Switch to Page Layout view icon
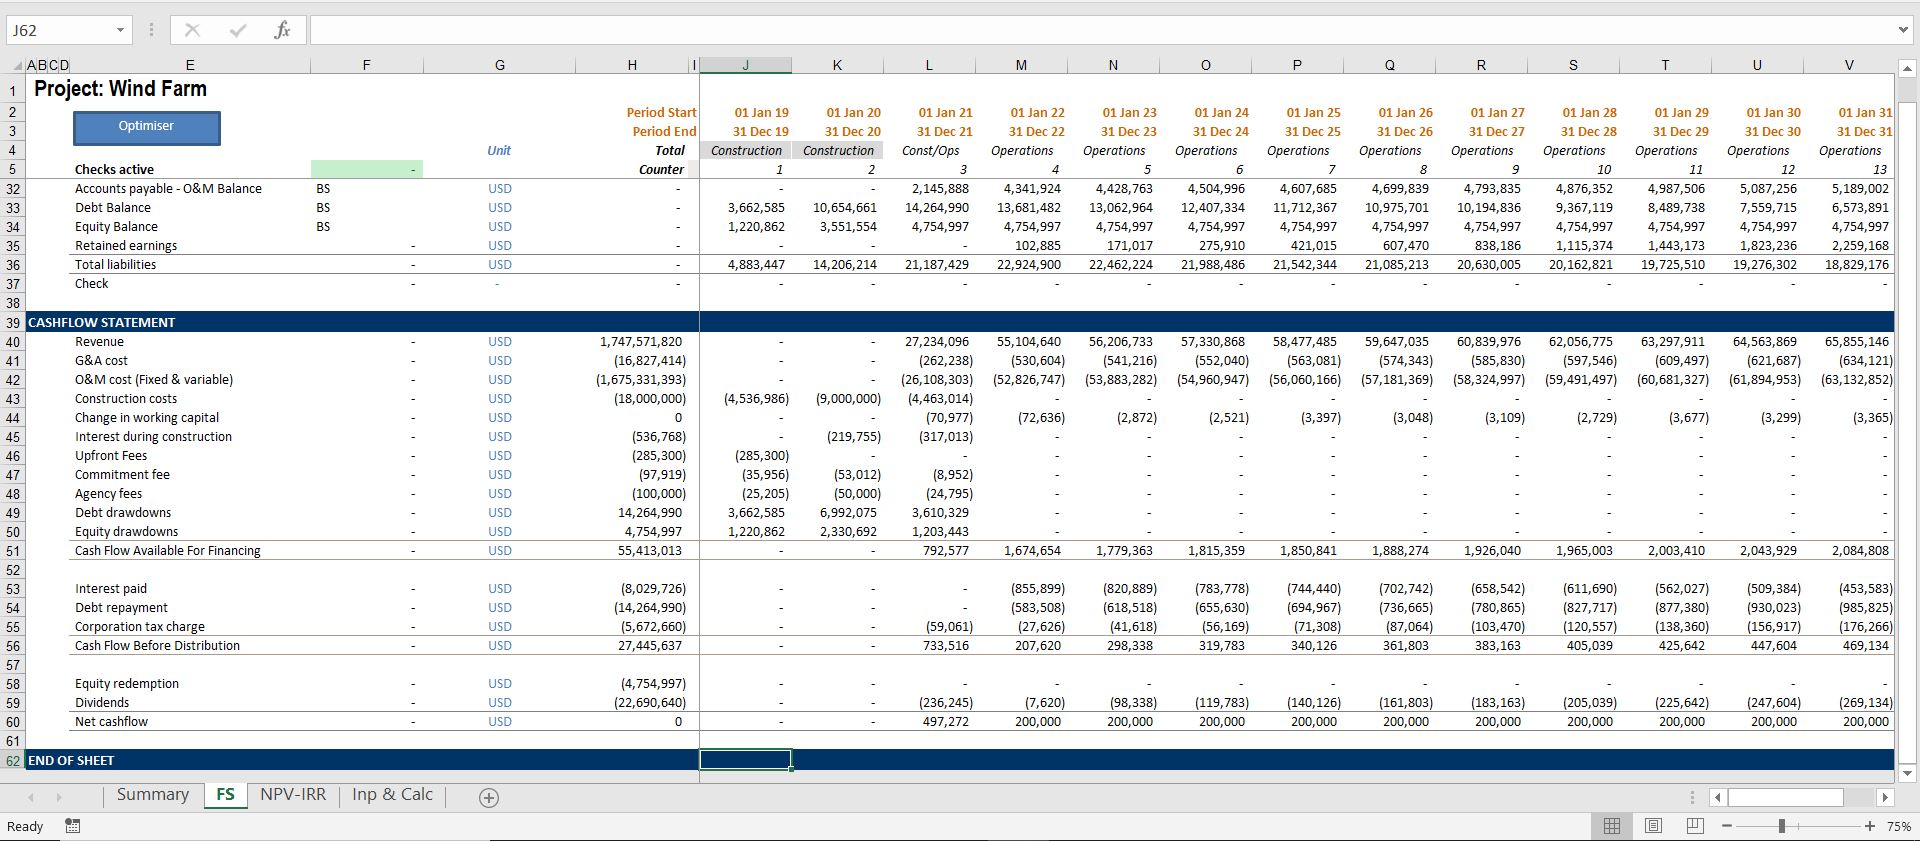 pyautogui.click(x=1653, y=826)
